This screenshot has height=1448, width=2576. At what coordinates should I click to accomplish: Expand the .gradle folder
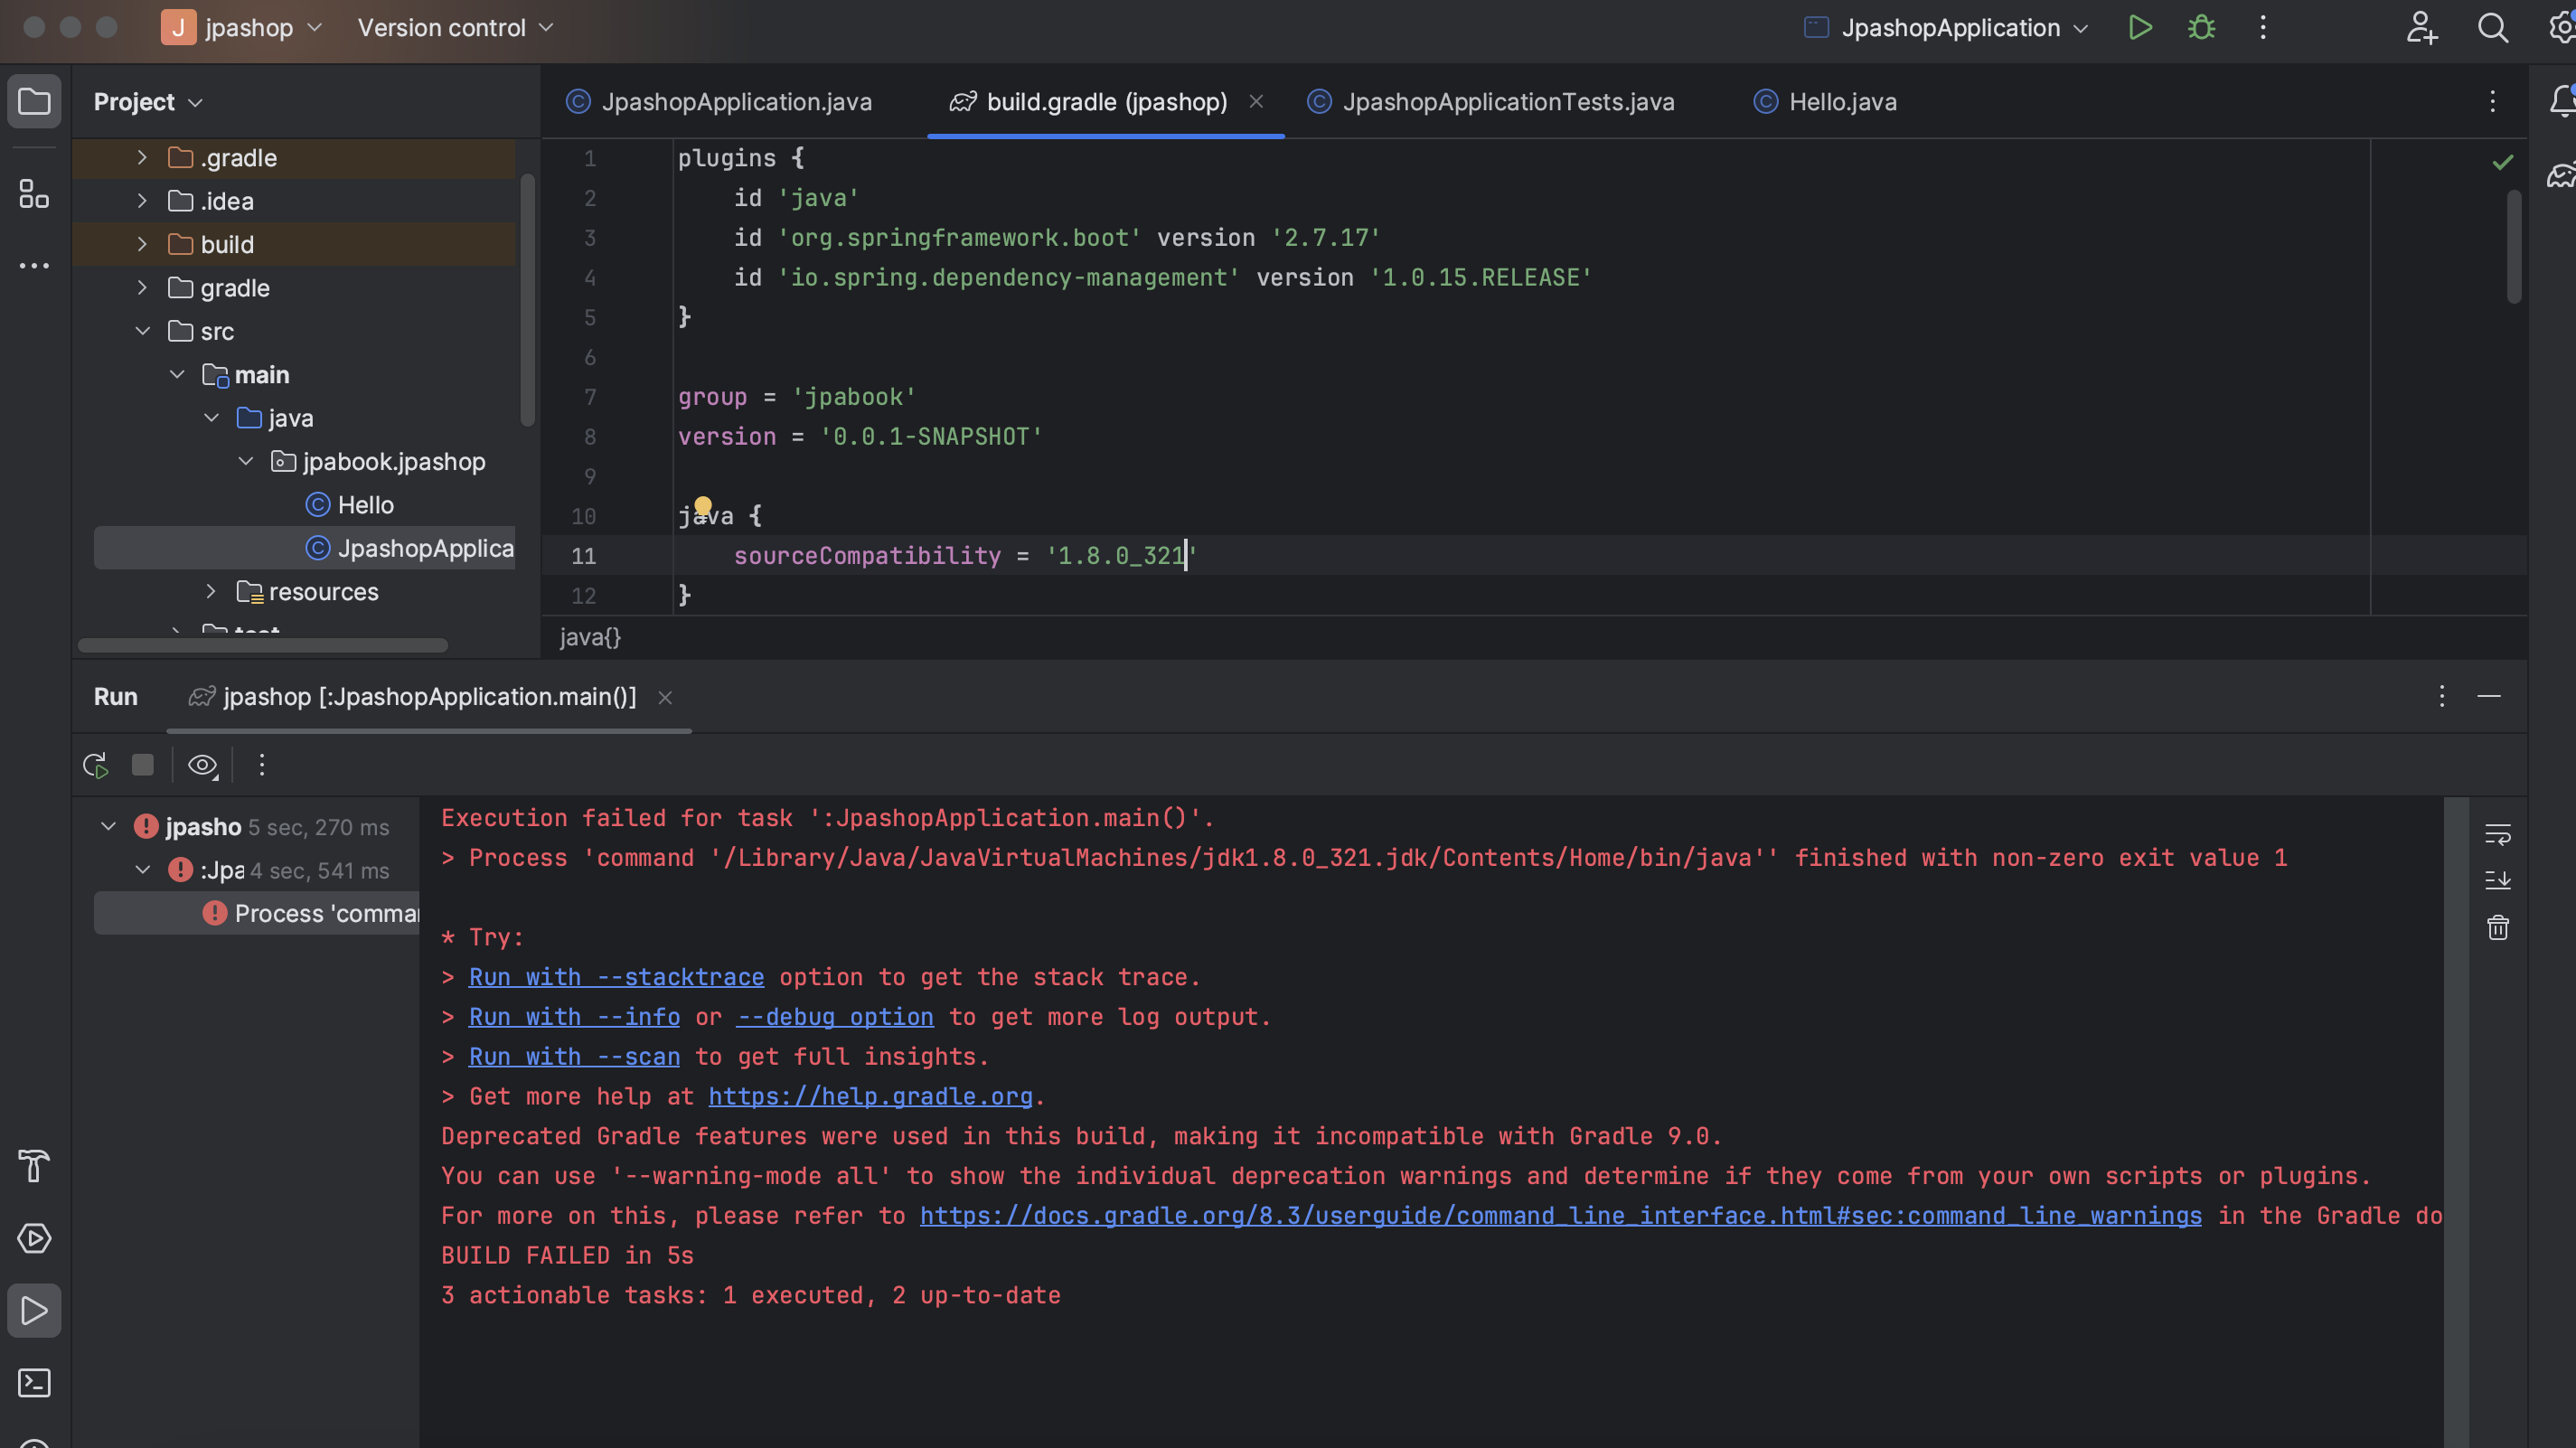point(142,158)
